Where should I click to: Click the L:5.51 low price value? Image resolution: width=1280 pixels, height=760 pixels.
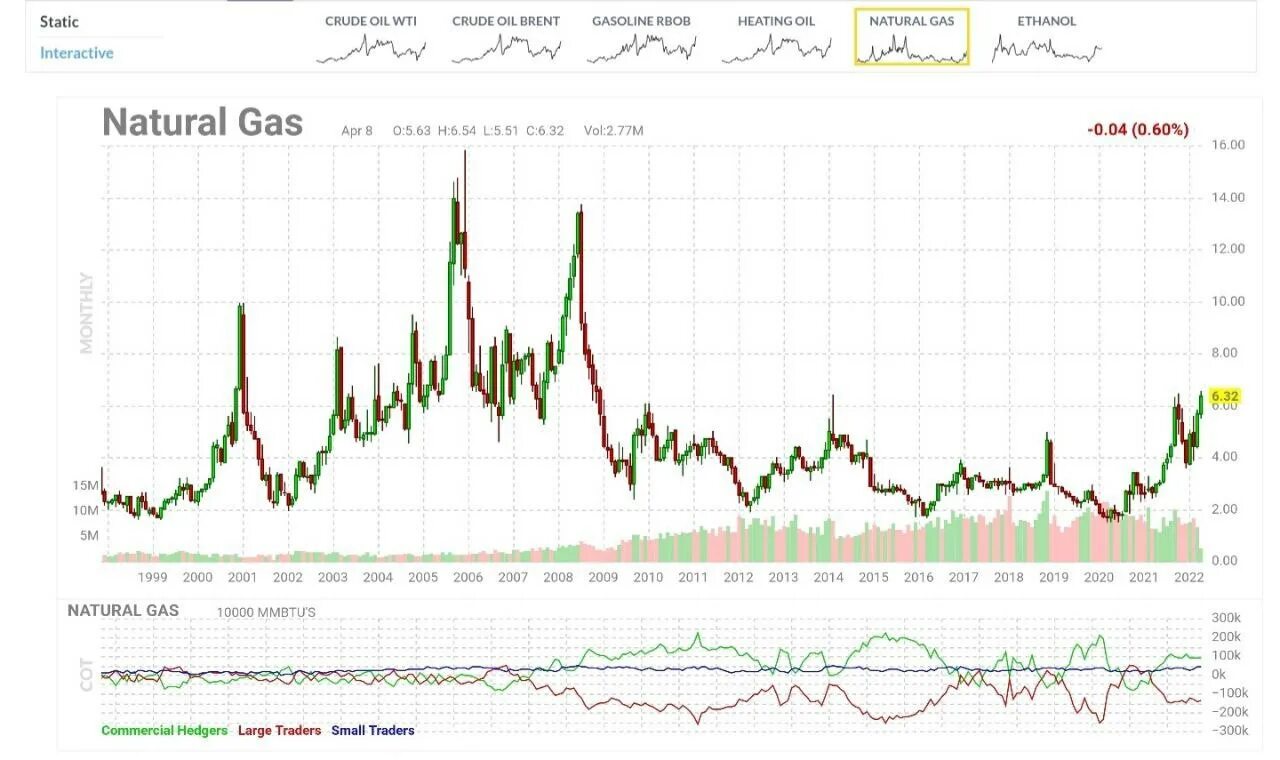(x=500, y=131)
